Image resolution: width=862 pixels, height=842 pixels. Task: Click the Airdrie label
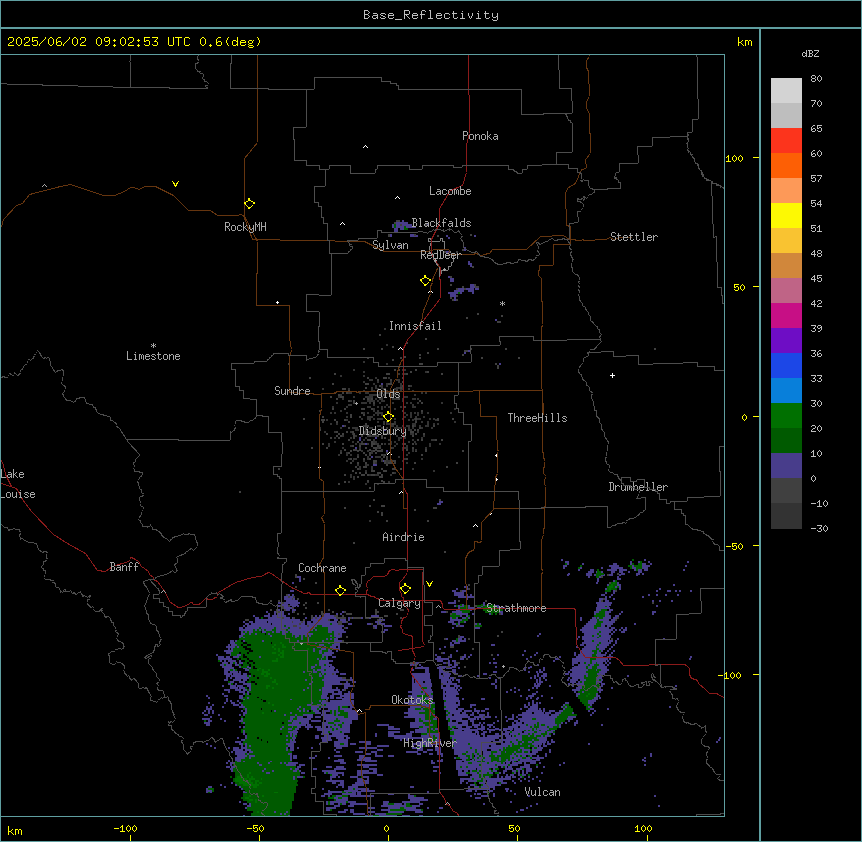click(x=403, y=537)
